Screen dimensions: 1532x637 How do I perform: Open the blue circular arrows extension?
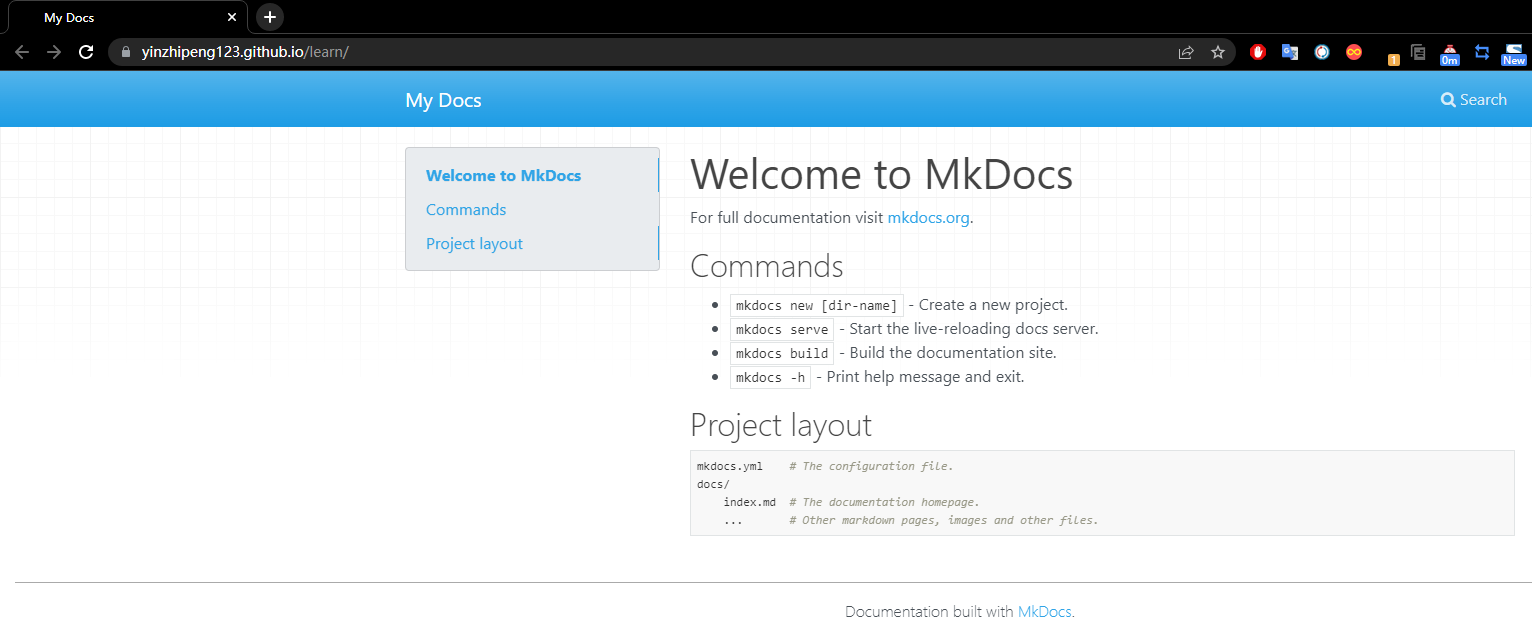pos(1322,52)
